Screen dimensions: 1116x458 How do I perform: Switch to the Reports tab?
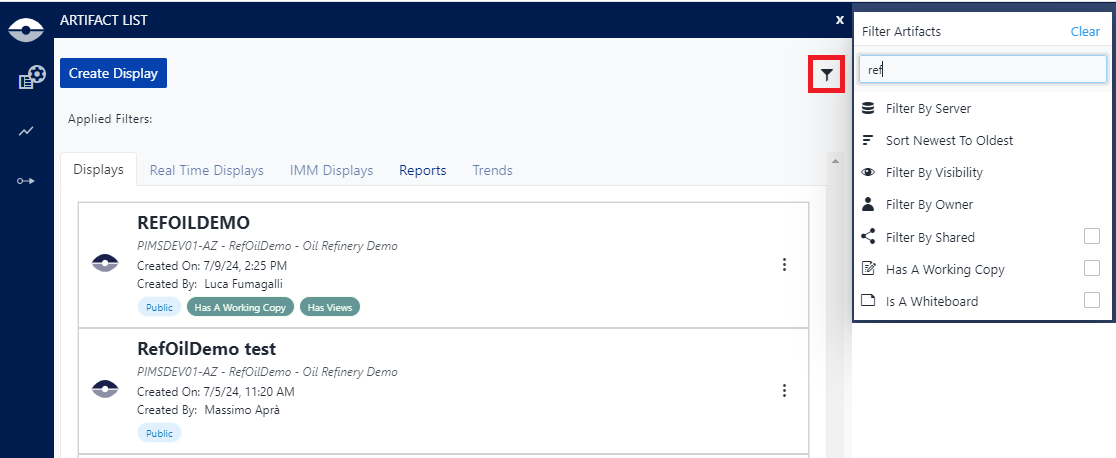(x=422, y=170)
